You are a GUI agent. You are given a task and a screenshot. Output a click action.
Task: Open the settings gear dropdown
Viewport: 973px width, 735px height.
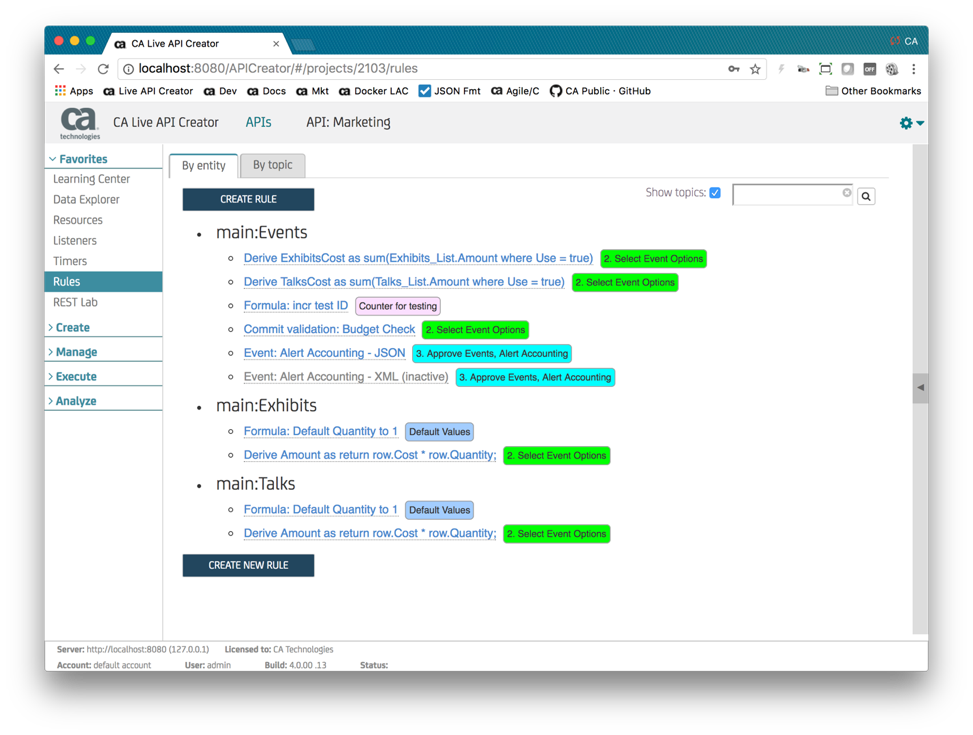[x=912, y=123]
